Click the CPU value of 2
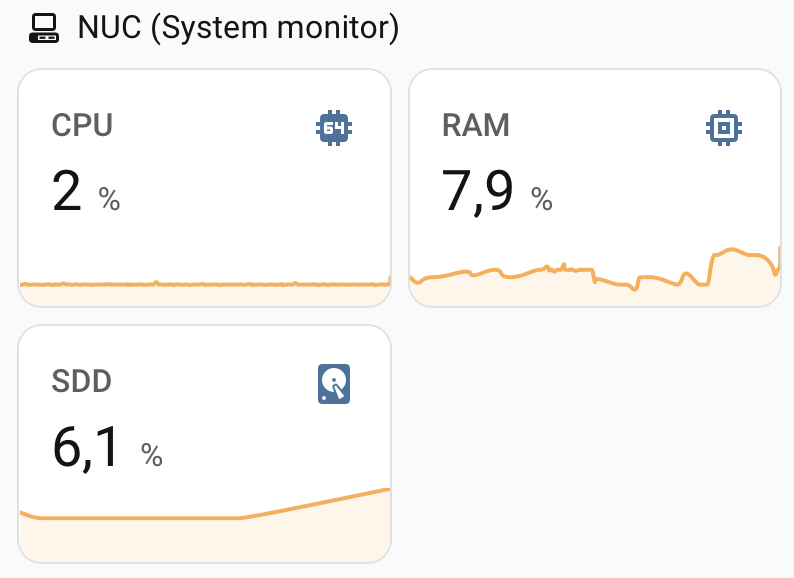Viewport: 794px width, 578px height. tap(67, 191)
